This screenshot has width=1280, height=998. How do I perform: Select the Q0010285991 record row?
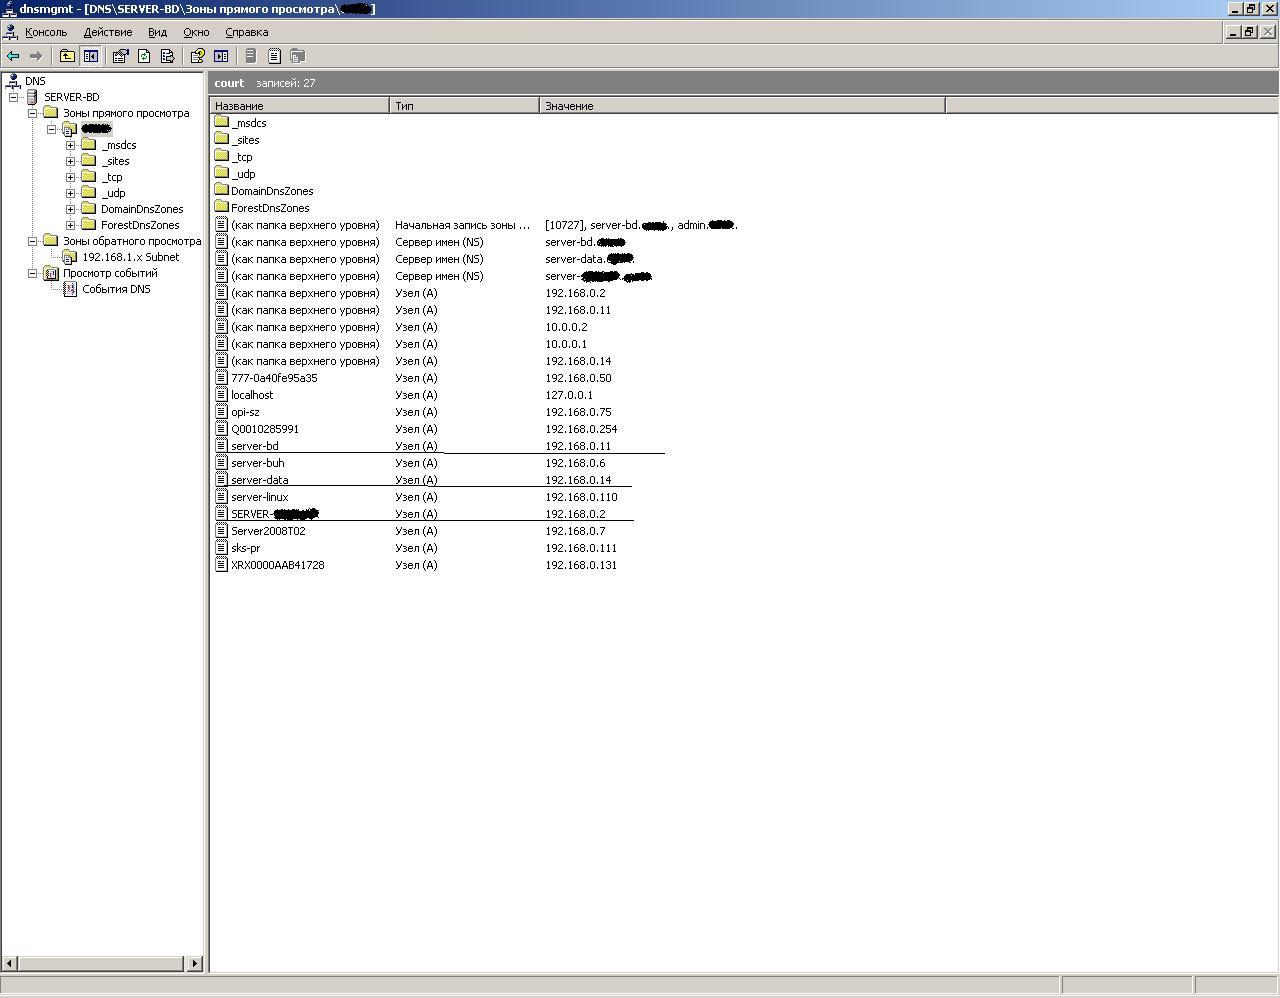(416, 429)
